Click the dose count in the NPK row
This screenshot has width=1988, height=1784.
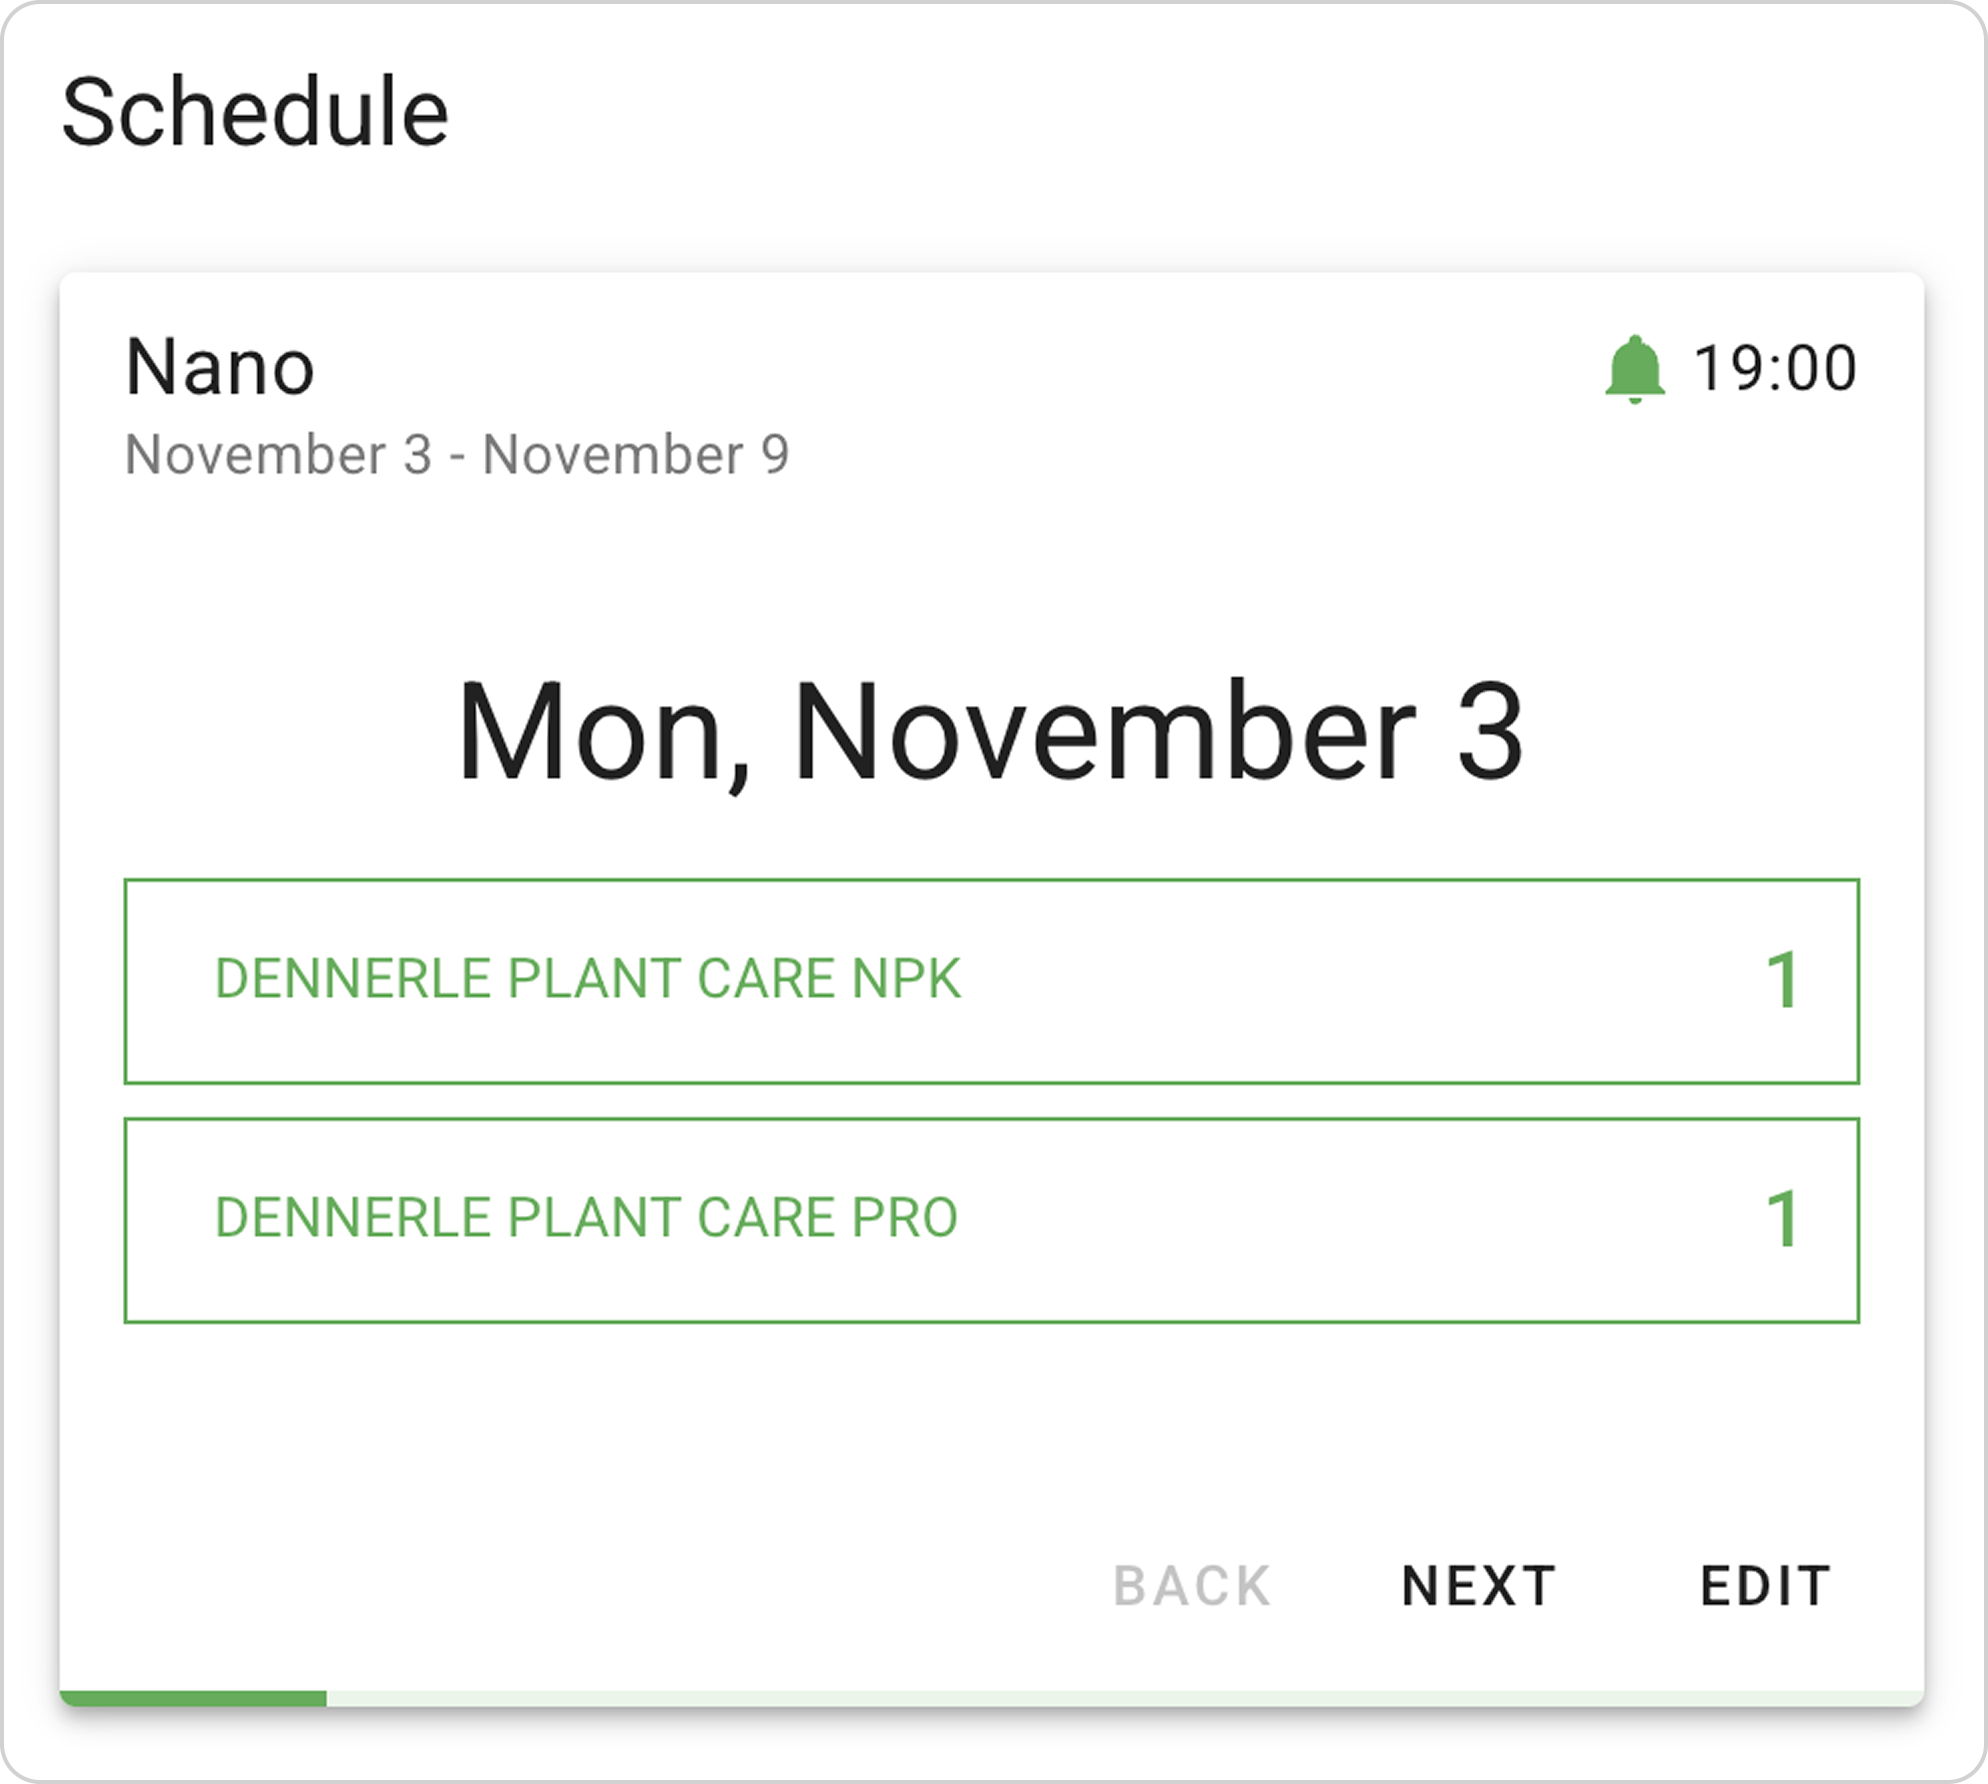click(x=1783, y=980)
